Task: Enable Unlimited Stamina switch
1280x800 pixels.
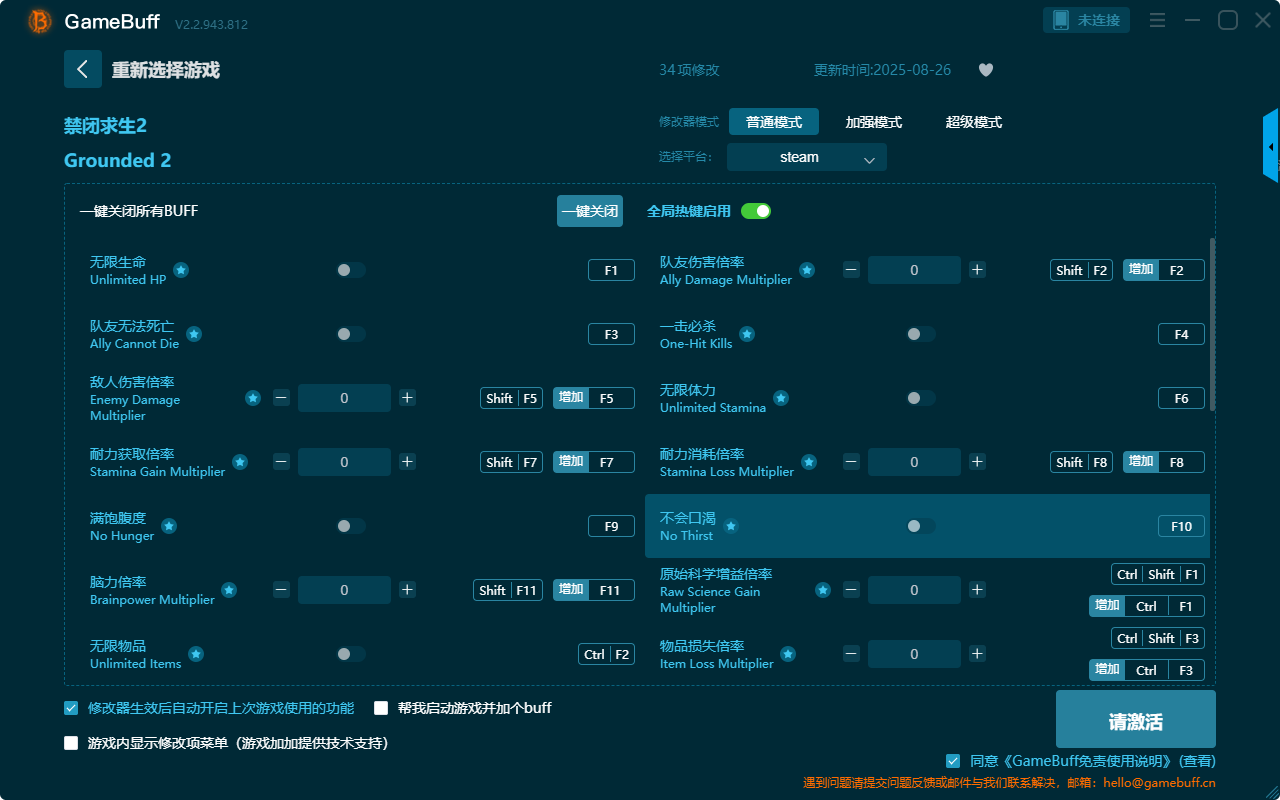Action: (x=920, y=398)
